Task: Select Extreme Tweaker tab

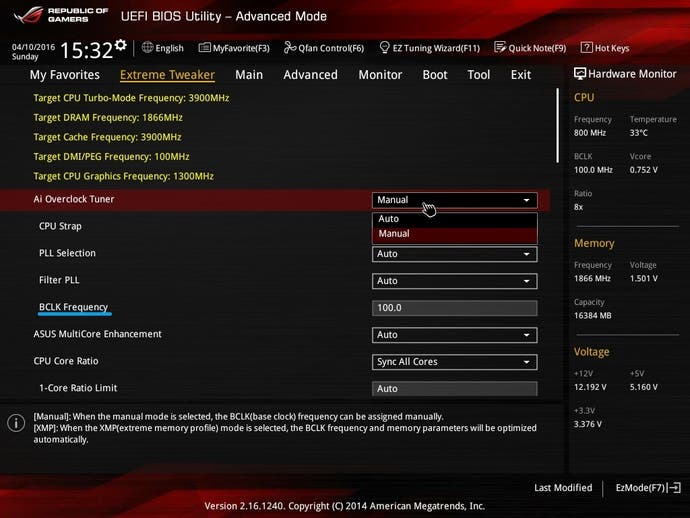Action: tap(167, 75)
